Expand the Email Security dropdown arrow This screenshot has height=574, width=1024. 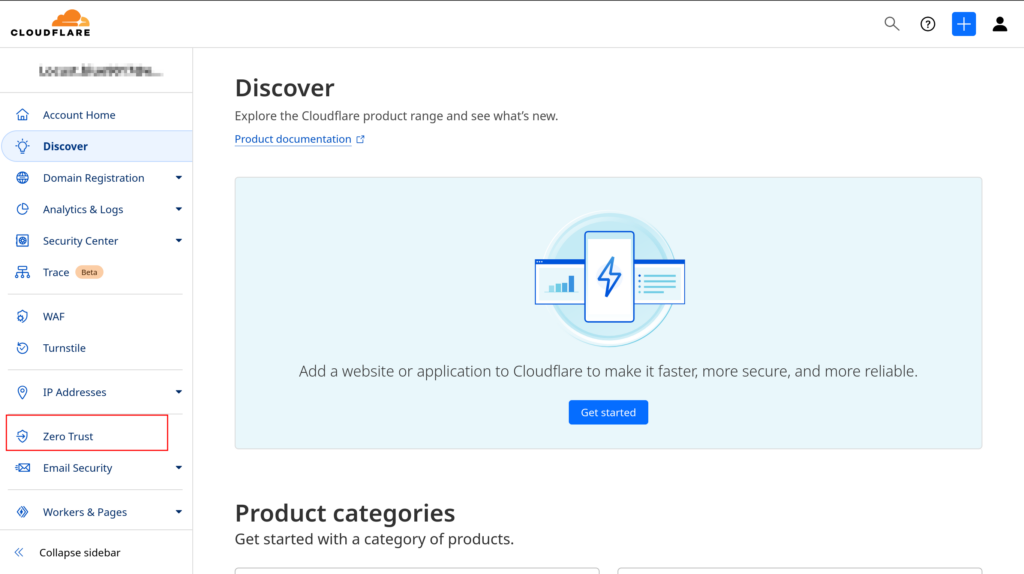[x=178, y=468]
